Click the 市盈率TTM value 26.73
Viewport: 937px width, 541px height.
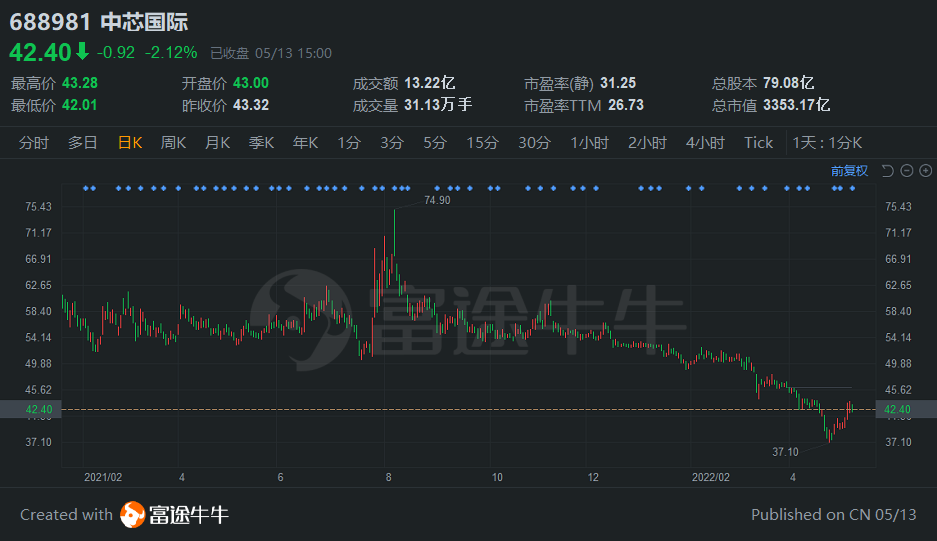pyautogui.click(x=626, y=105)
